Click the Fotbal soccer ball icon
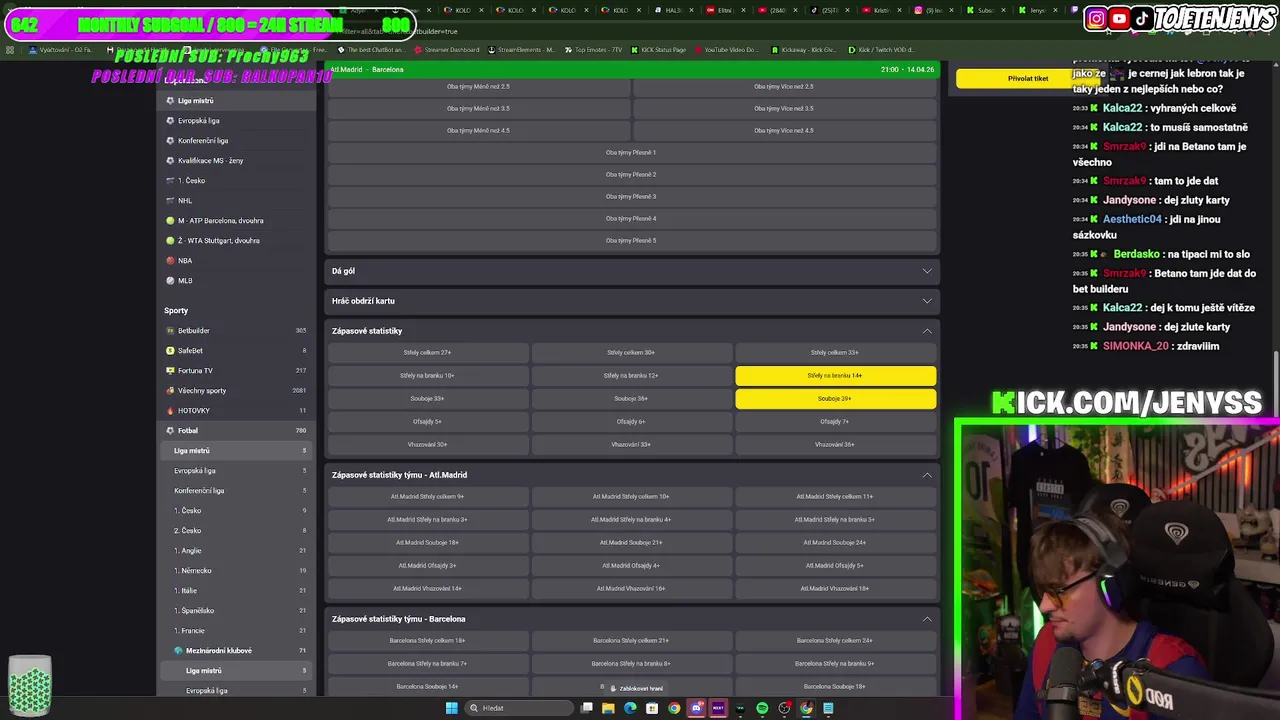Image resolution: width=1280 pixels, height=720 pixels. (170, 431)
